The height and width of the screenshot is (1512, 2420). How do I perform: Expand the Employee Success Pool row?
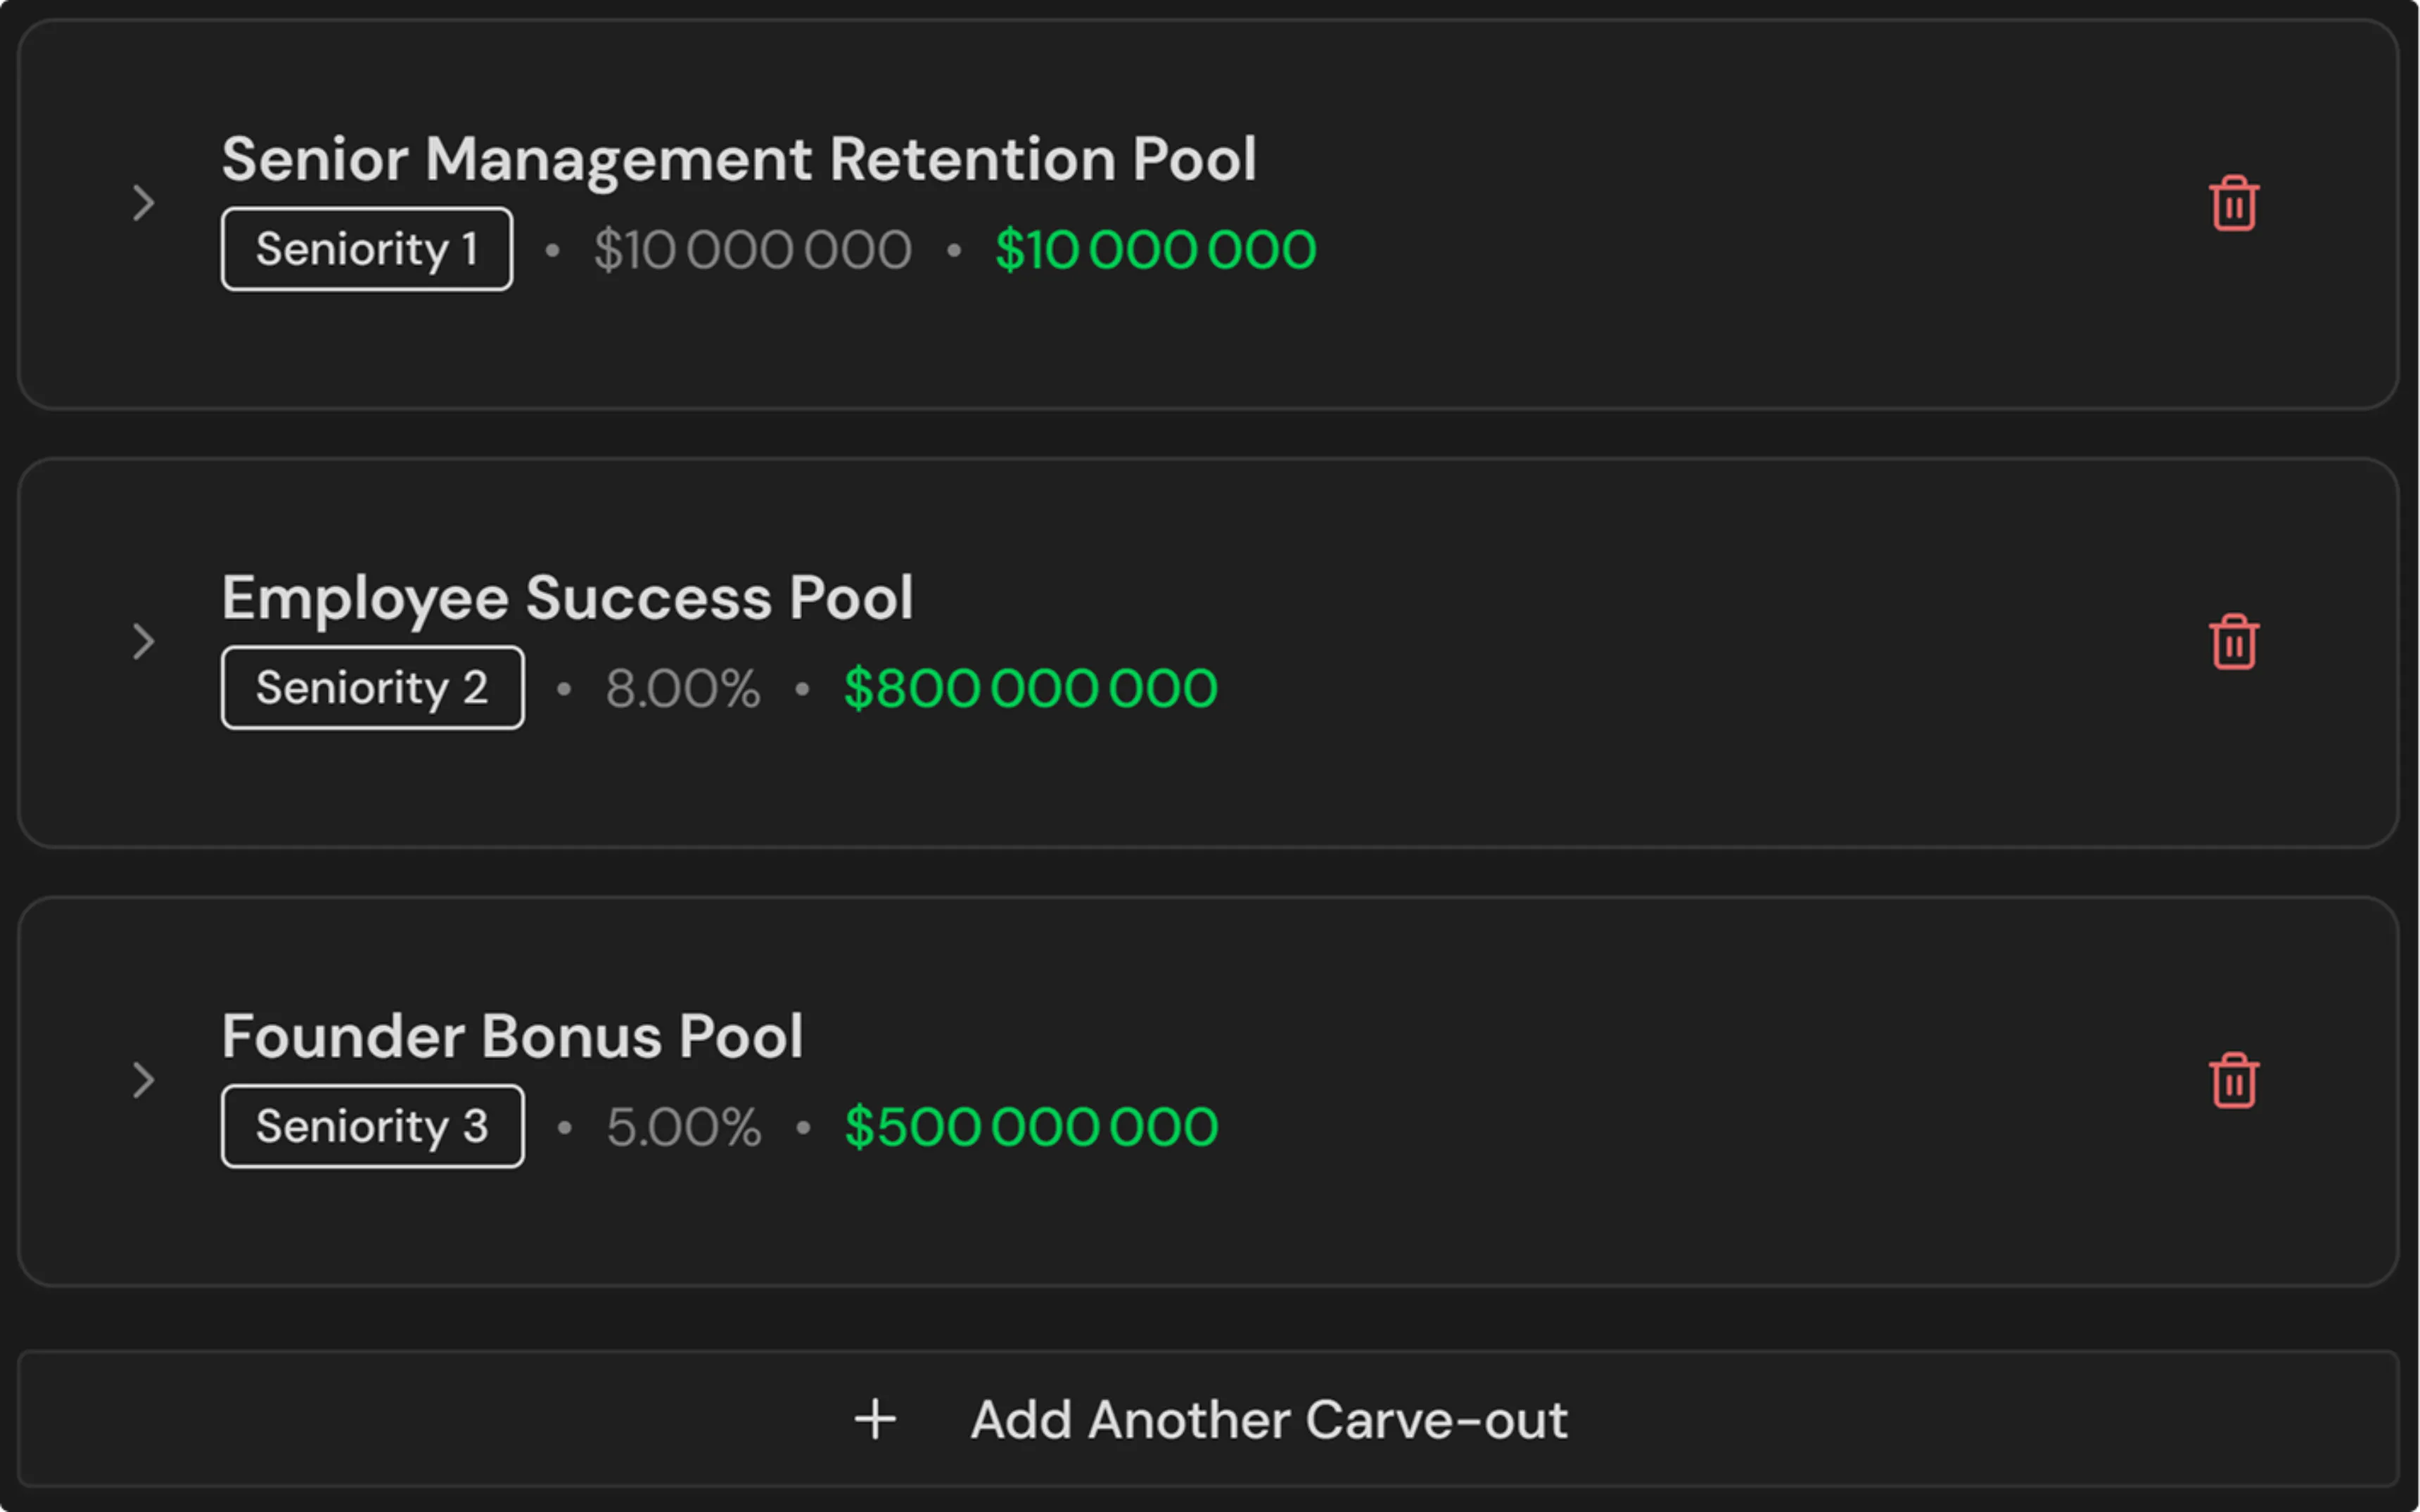tap(144, 641)
